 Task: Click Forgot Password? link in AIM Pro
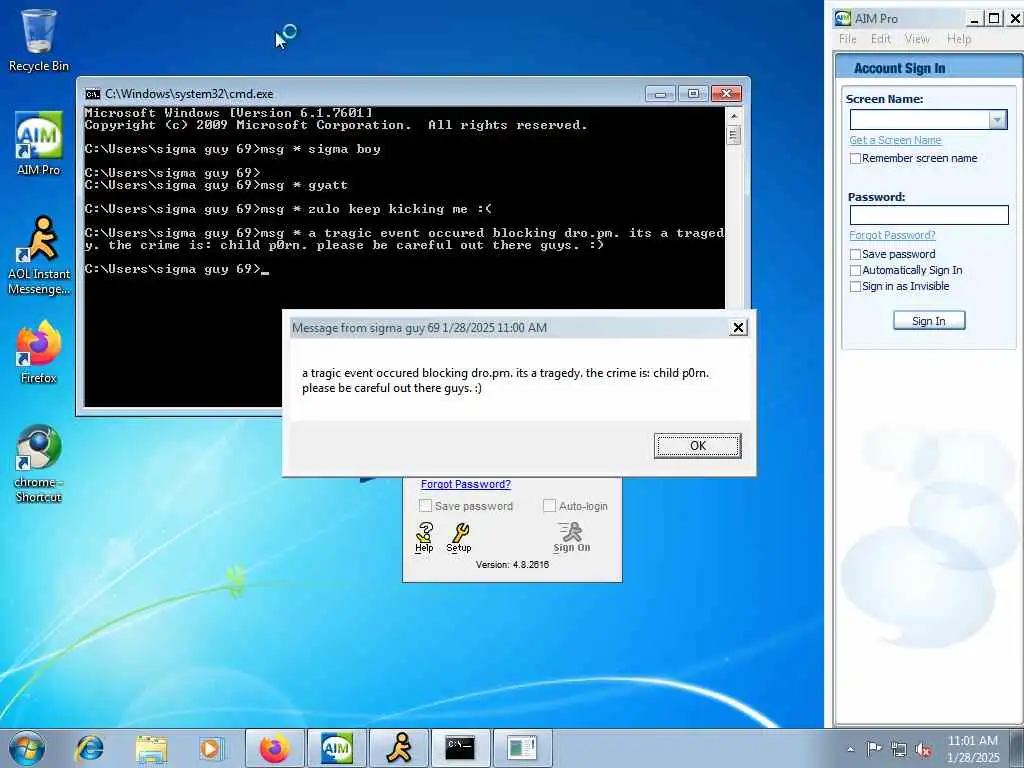click(x=892, y=235)
